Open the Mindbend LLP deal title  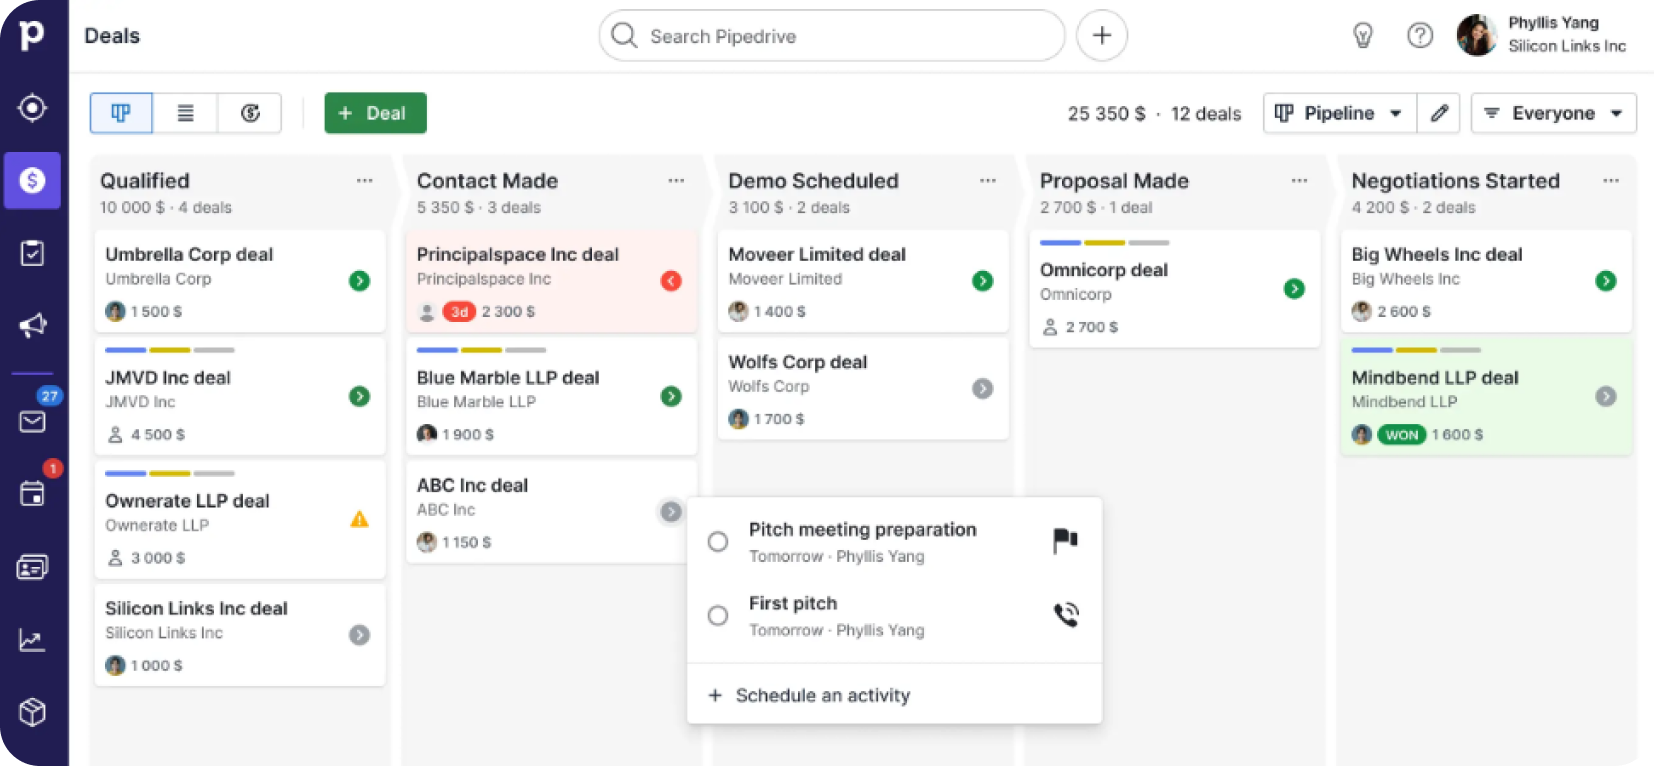(x=1435, y=378)
